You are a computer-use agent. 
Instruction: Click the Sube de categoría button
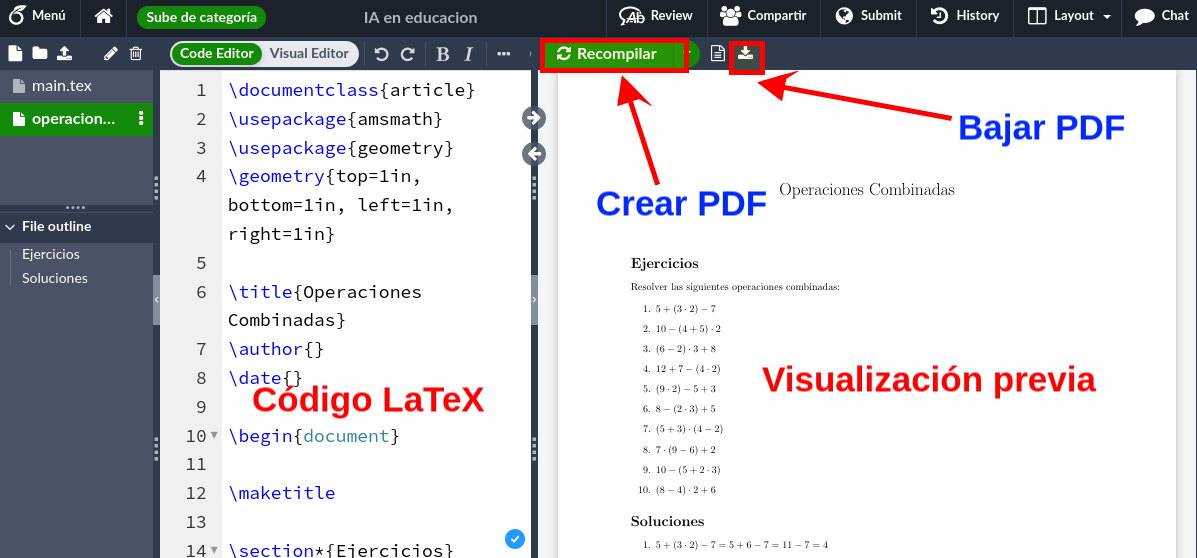point(202,17)
